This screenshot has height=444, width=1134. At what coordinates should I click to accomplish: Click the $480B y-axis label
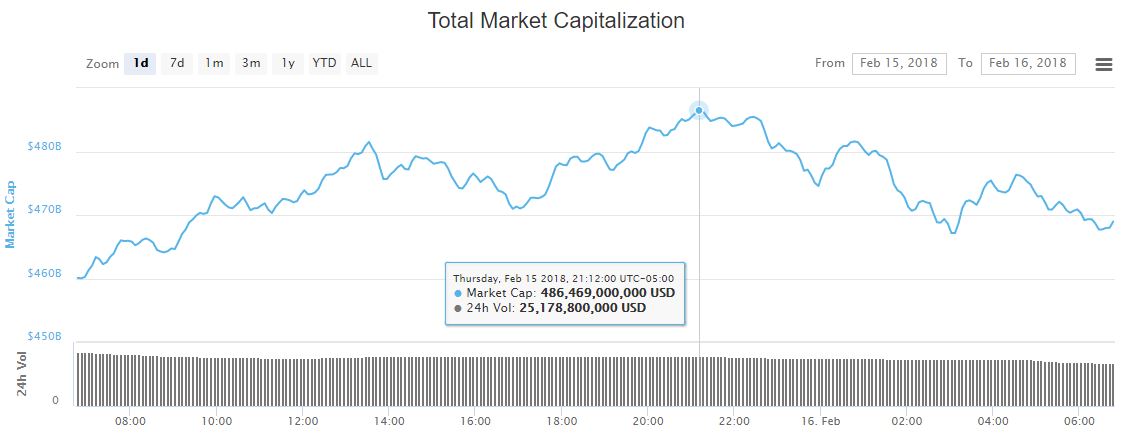[45, 146]
